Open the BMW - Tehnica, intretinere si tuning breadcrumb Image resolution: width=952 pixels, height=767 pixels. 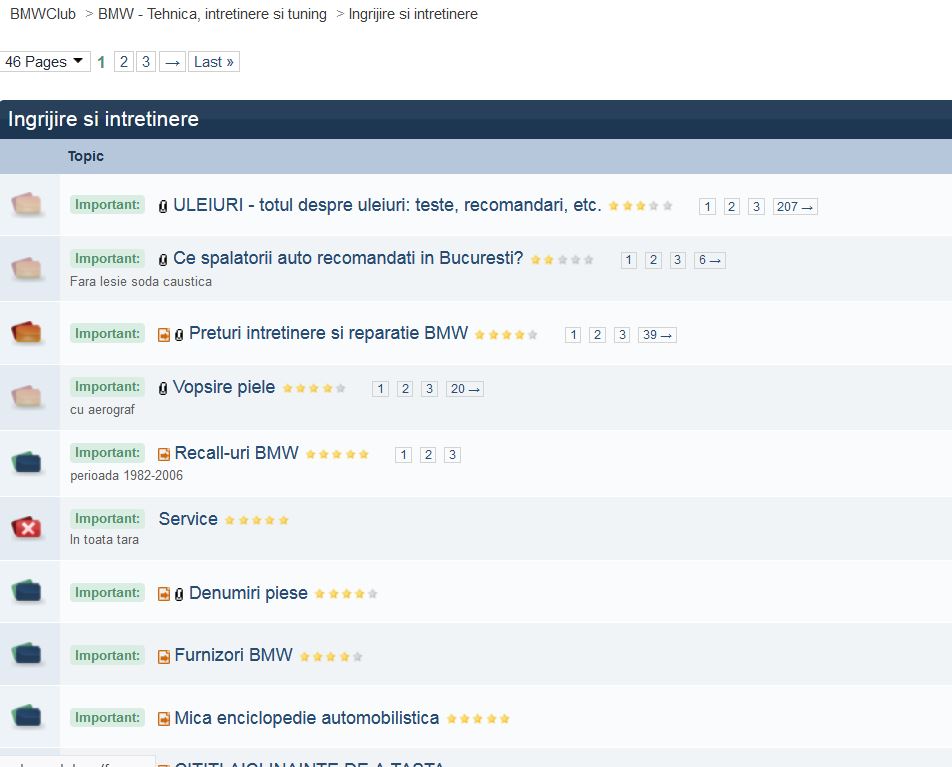click(x=212, y=14)
